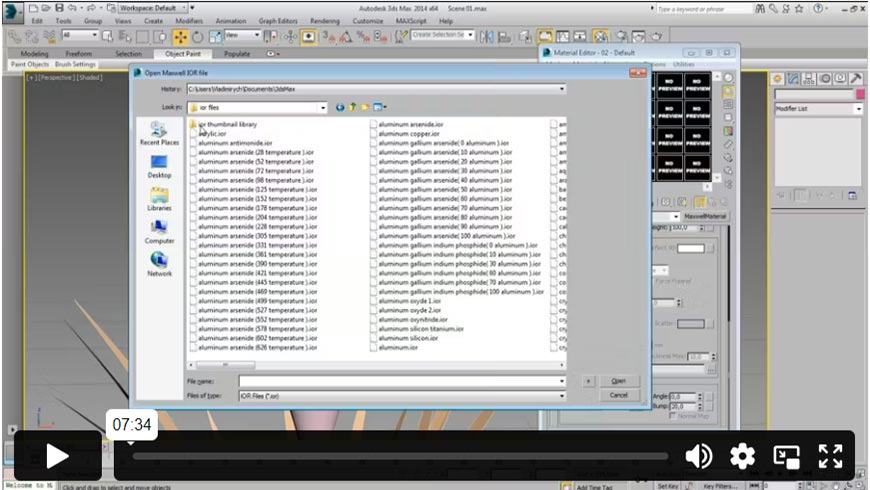
Task: Enable picture-in-picture mode
Action: click(x=786, y=456)
